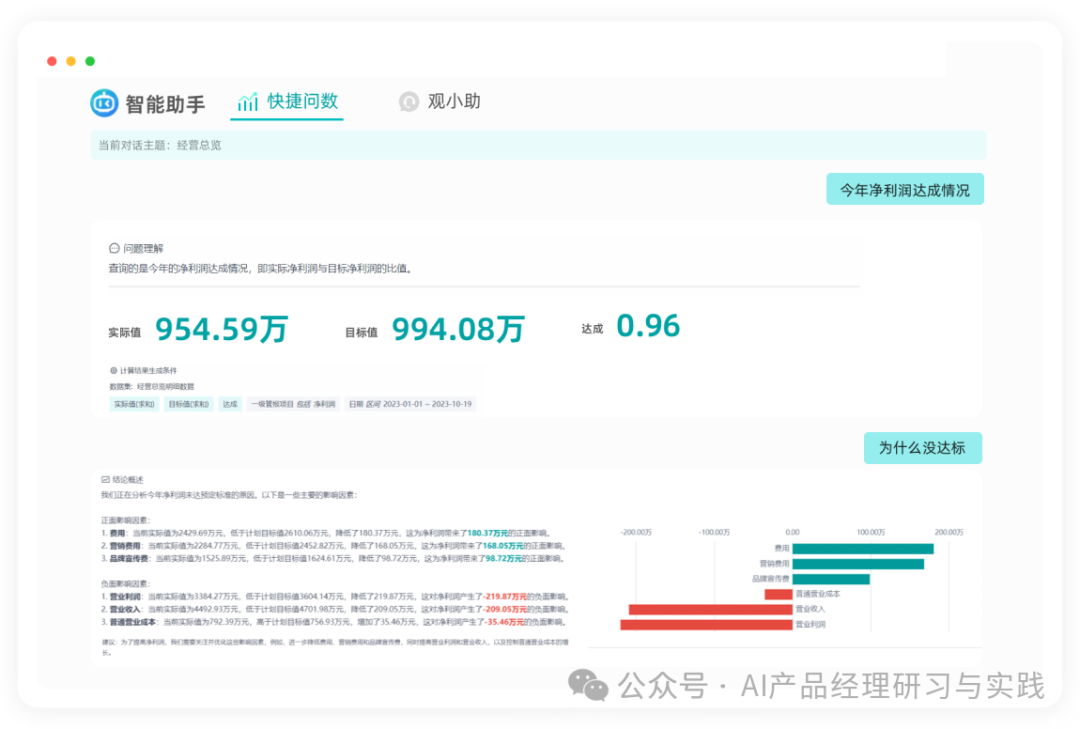Click the red 营业利润 bar in chart
The width and height of the screenshot is (1080, 729).
(706, 625)
